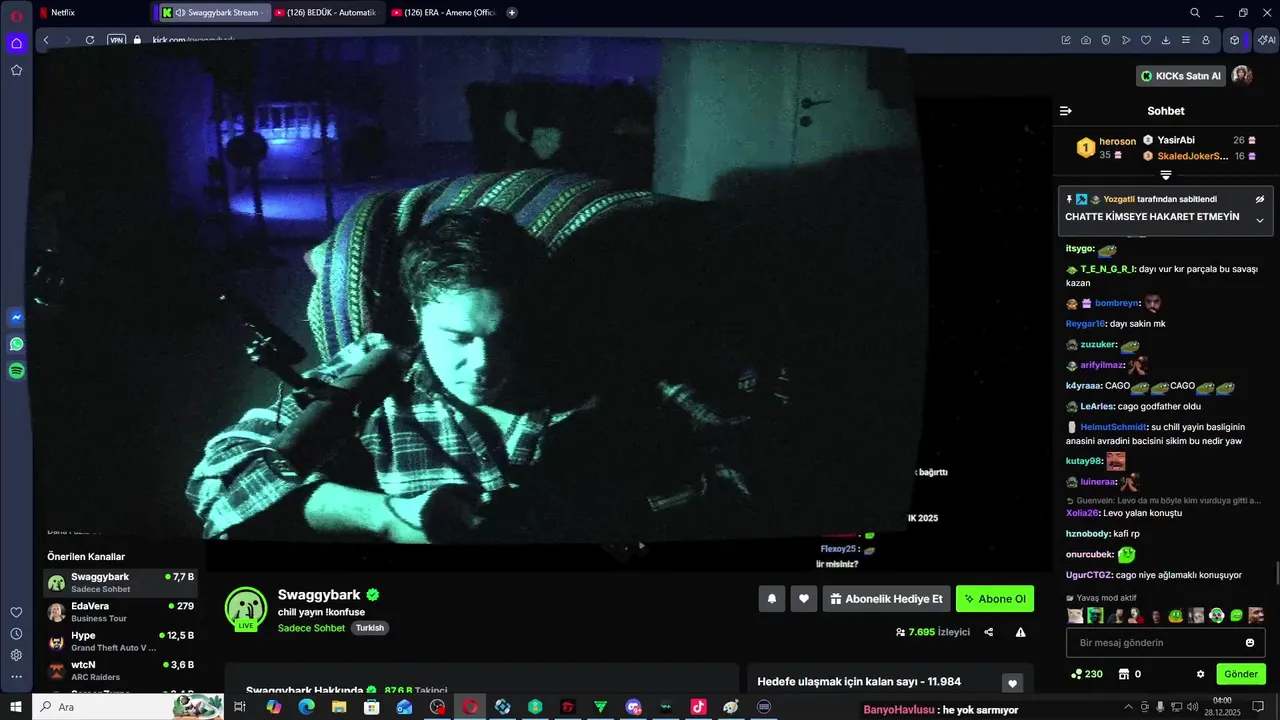Report stream with warning icon
Image resolution: width=1280 pixels, height=720 pixels.
[x=1020, y=632]
